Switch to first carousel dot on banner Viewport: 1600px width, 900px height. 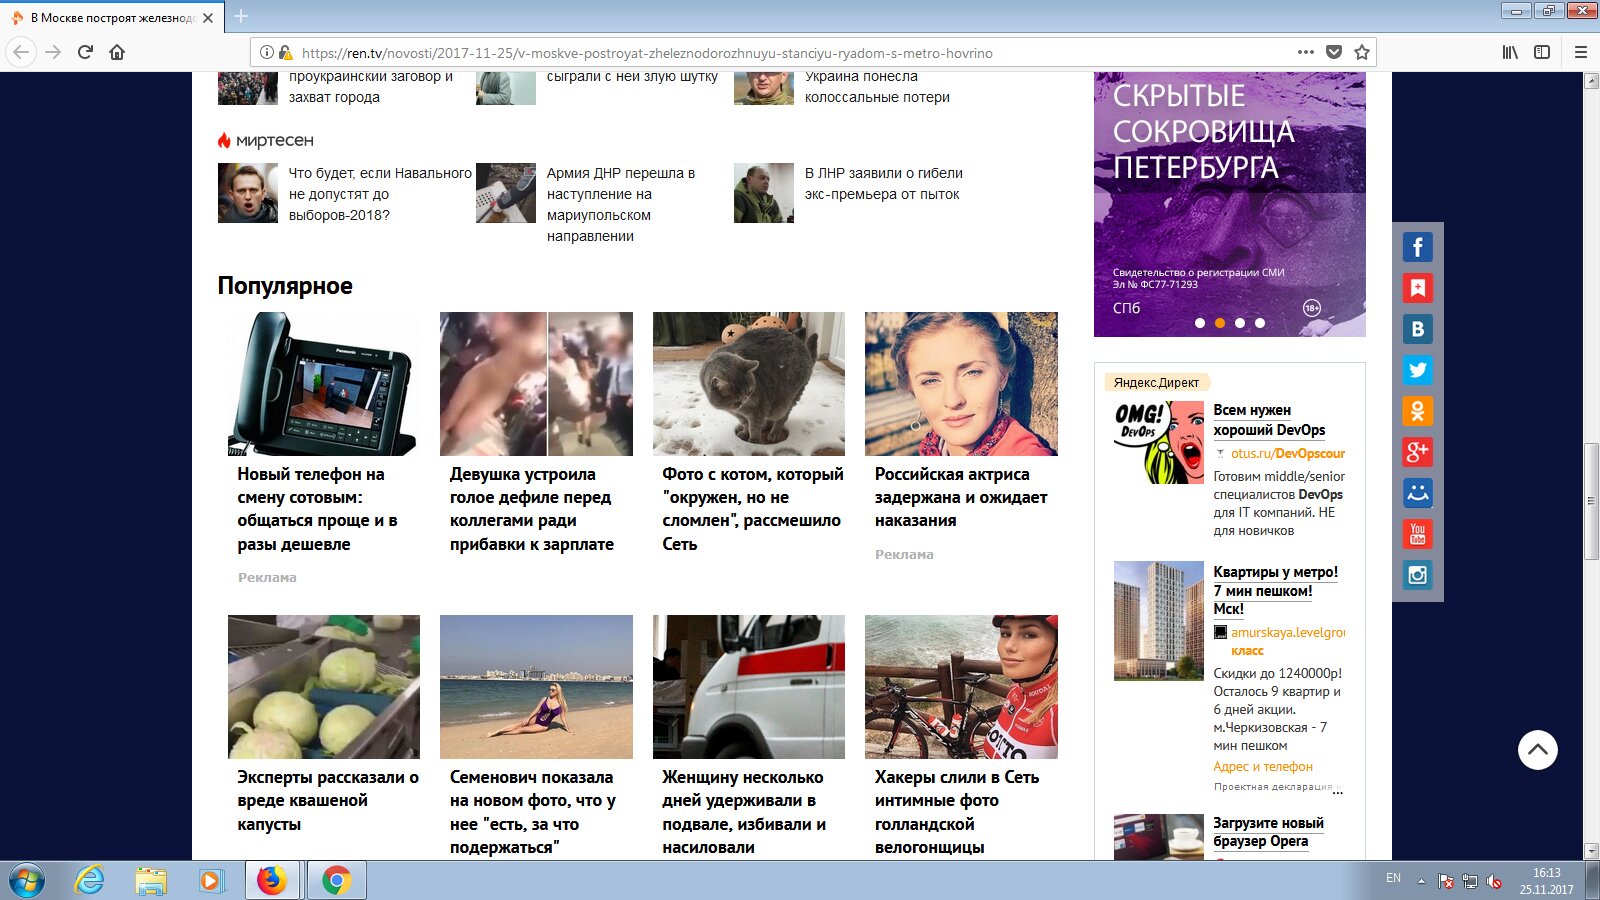(1200, 323)
